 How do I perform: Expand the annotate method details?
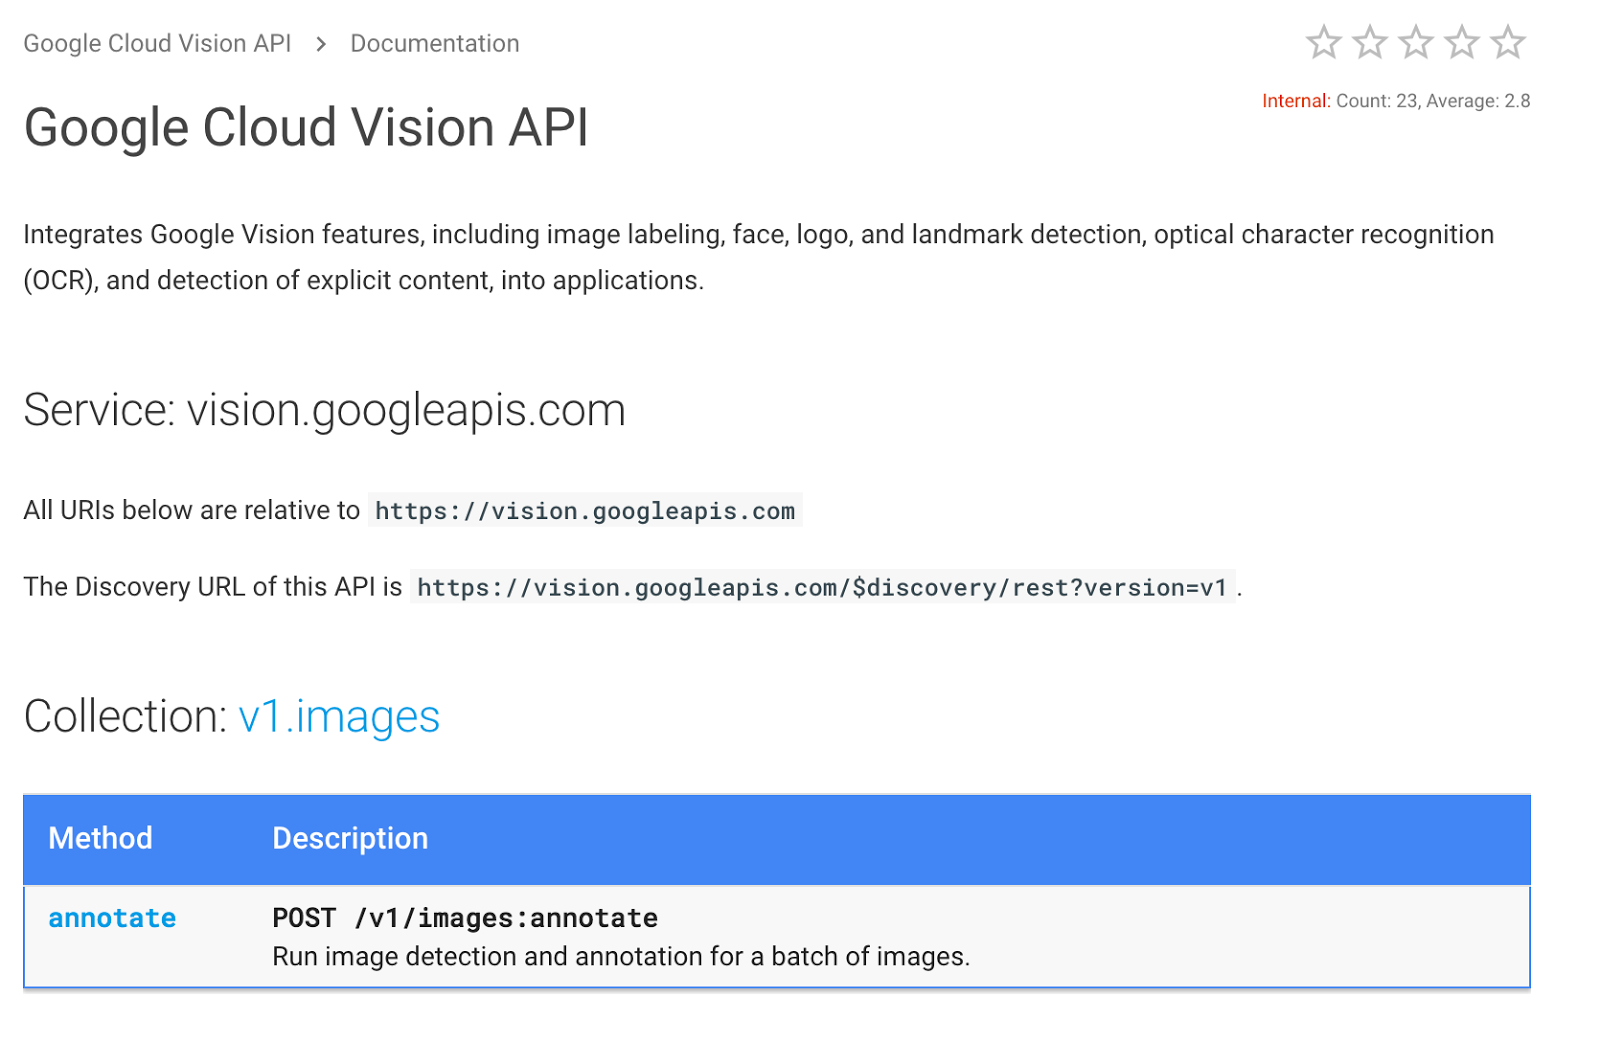tap(111, 918)
